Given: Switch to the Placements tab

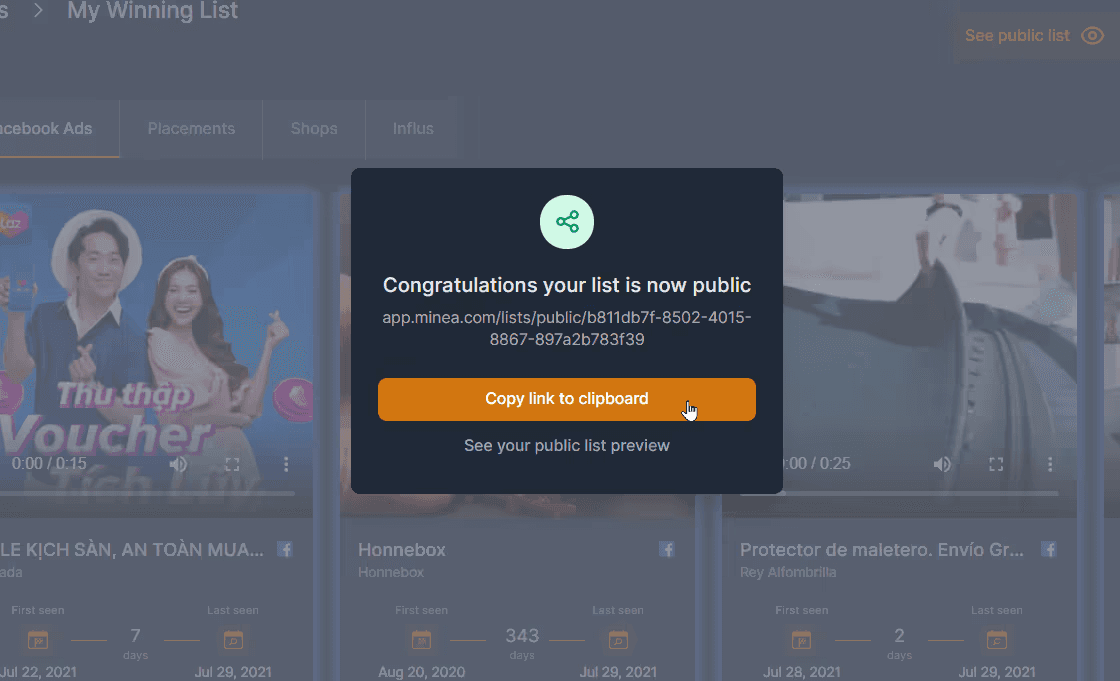Looking at the screenshot, I should click(x=191, y=129).
